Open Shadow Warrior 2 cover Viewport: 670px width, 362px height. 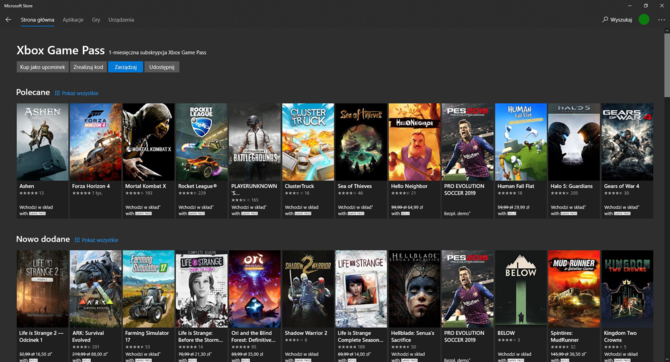tap(308, 289)
